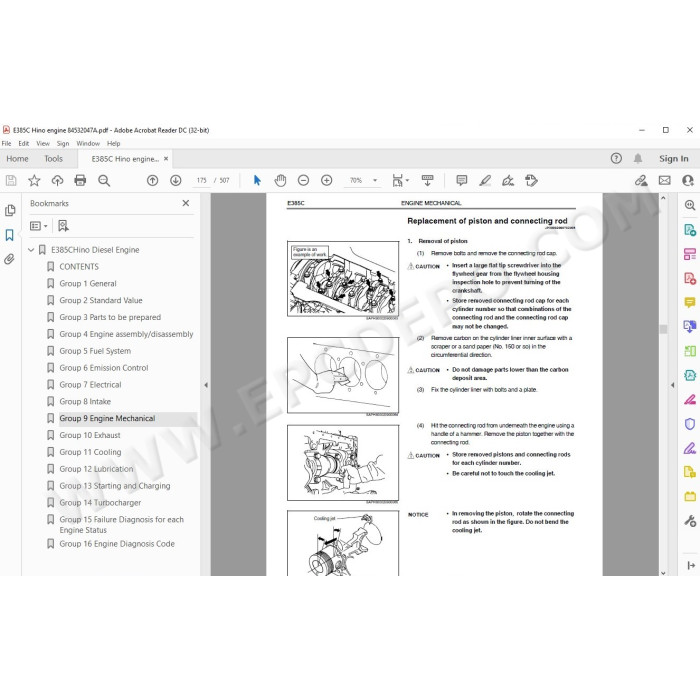Open Find text magnifier icon
Screen dimensions: 700x700
pos(104,180)
